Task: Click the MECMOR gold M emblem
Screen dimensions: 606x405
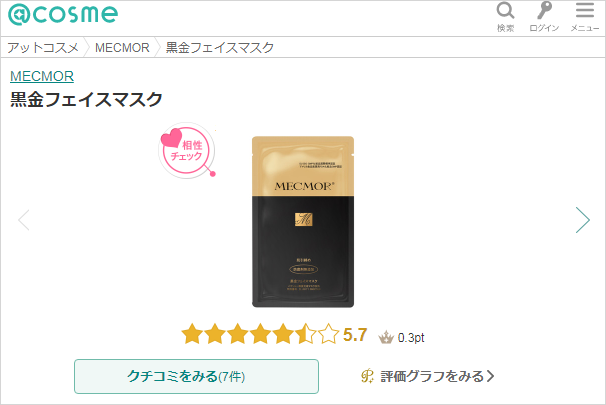Action: (303, 220)
